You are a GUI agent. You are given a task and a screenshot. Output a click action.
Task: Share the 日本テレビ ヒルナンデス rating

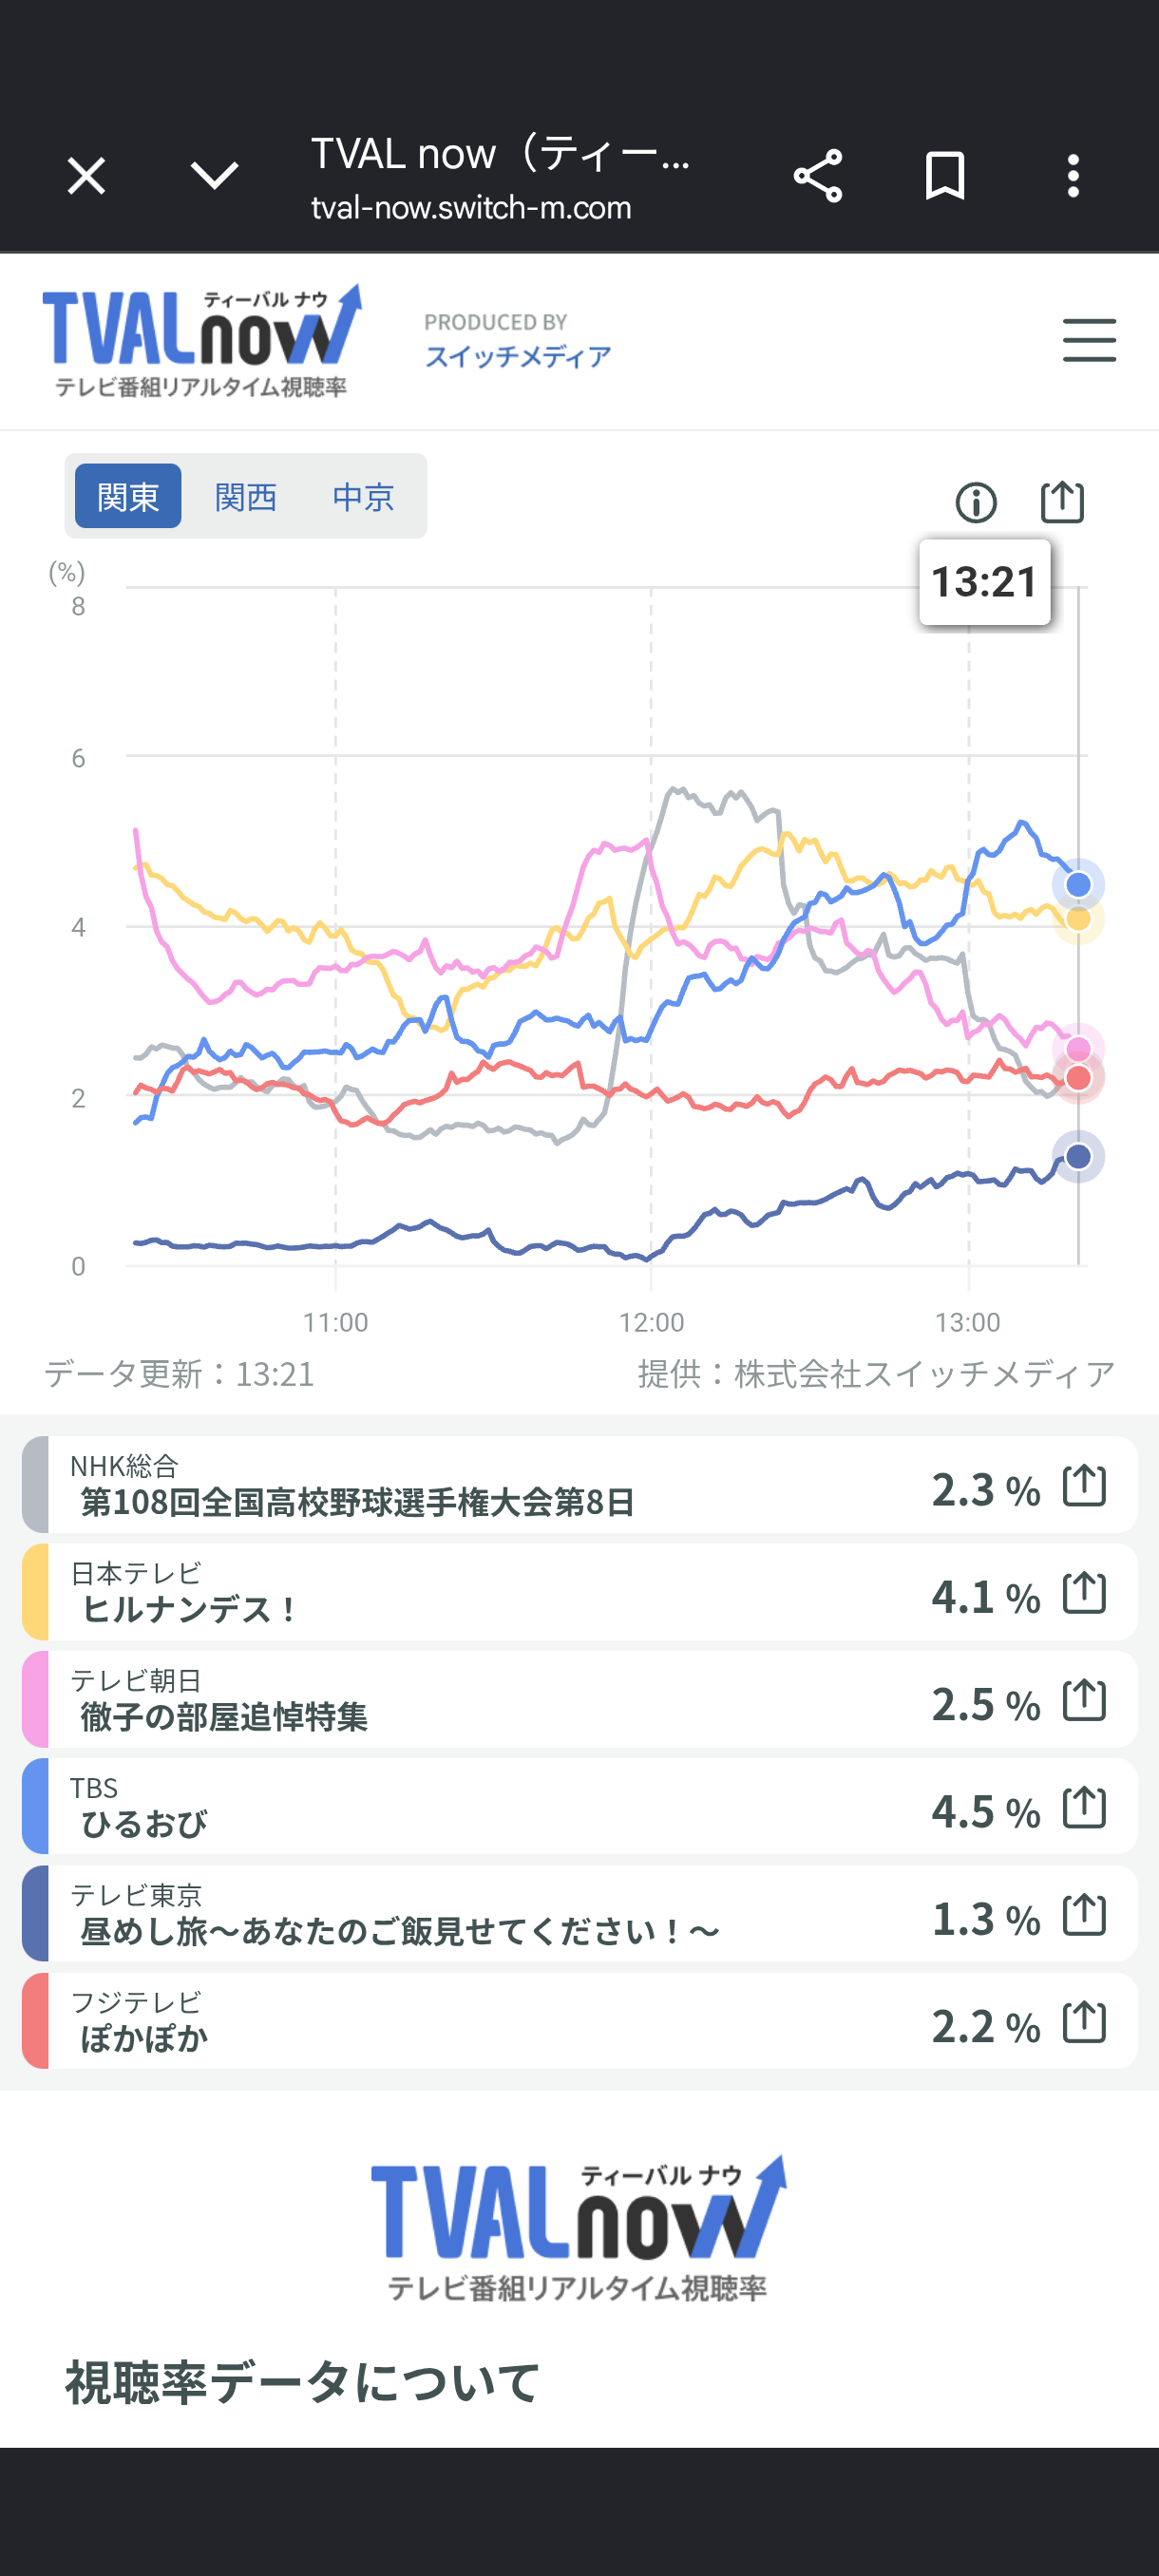click(x=1084, y=1592)
